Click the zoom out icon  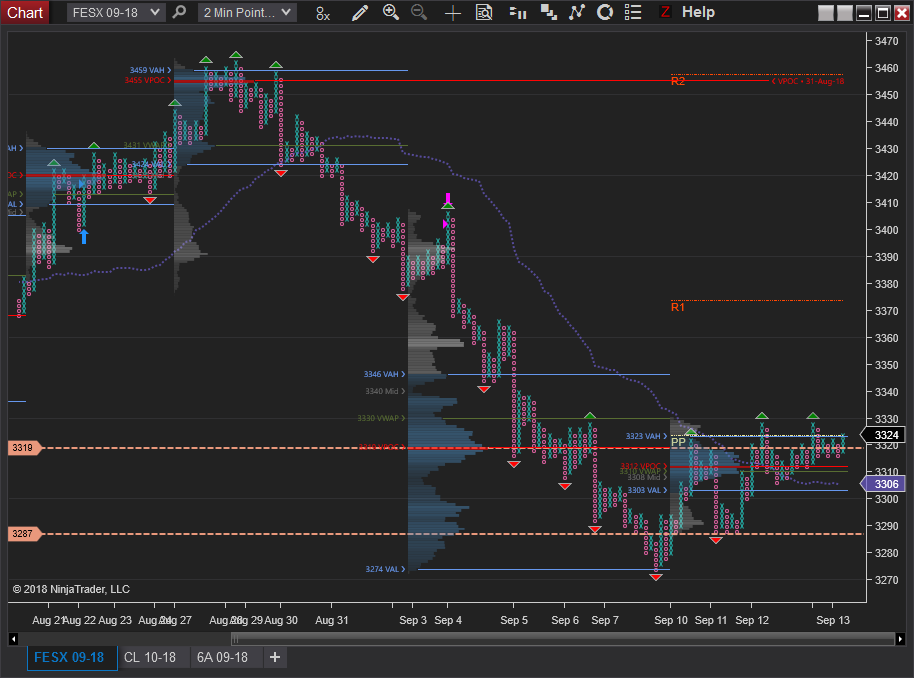coord(419,12)
